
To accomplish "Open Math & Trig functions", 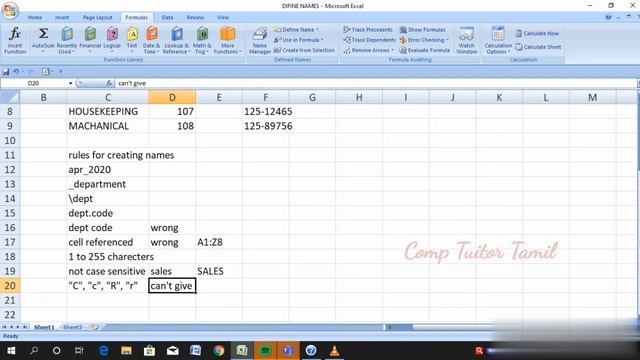I will (202, 40).
